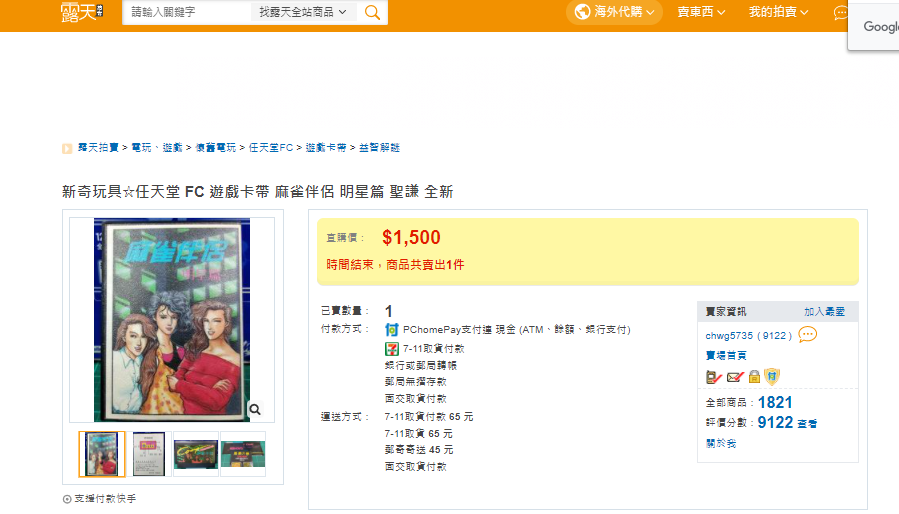Expand the 我的拍賣 menu
The height and width of the screenshot is (514, 899).
779,12
